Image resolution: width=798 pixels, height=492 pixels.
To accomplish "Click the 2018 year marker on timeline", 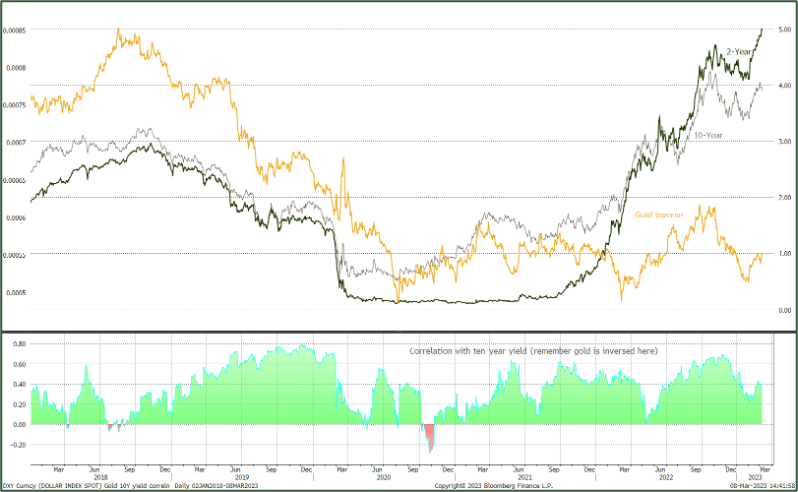I will pyautogui.click(x=101, y=477).
